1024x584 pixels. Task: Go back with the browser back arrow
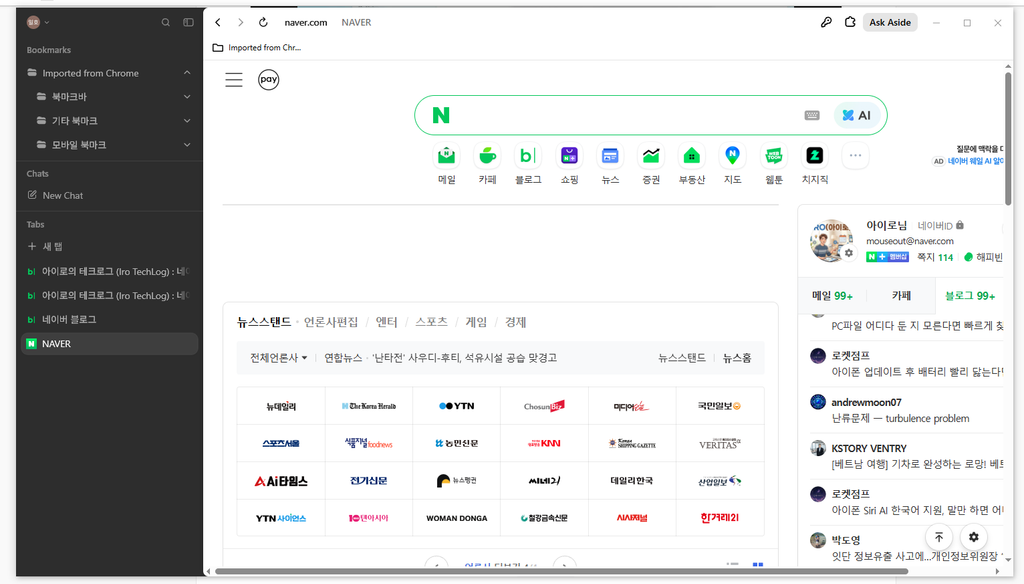coord(218,22)
